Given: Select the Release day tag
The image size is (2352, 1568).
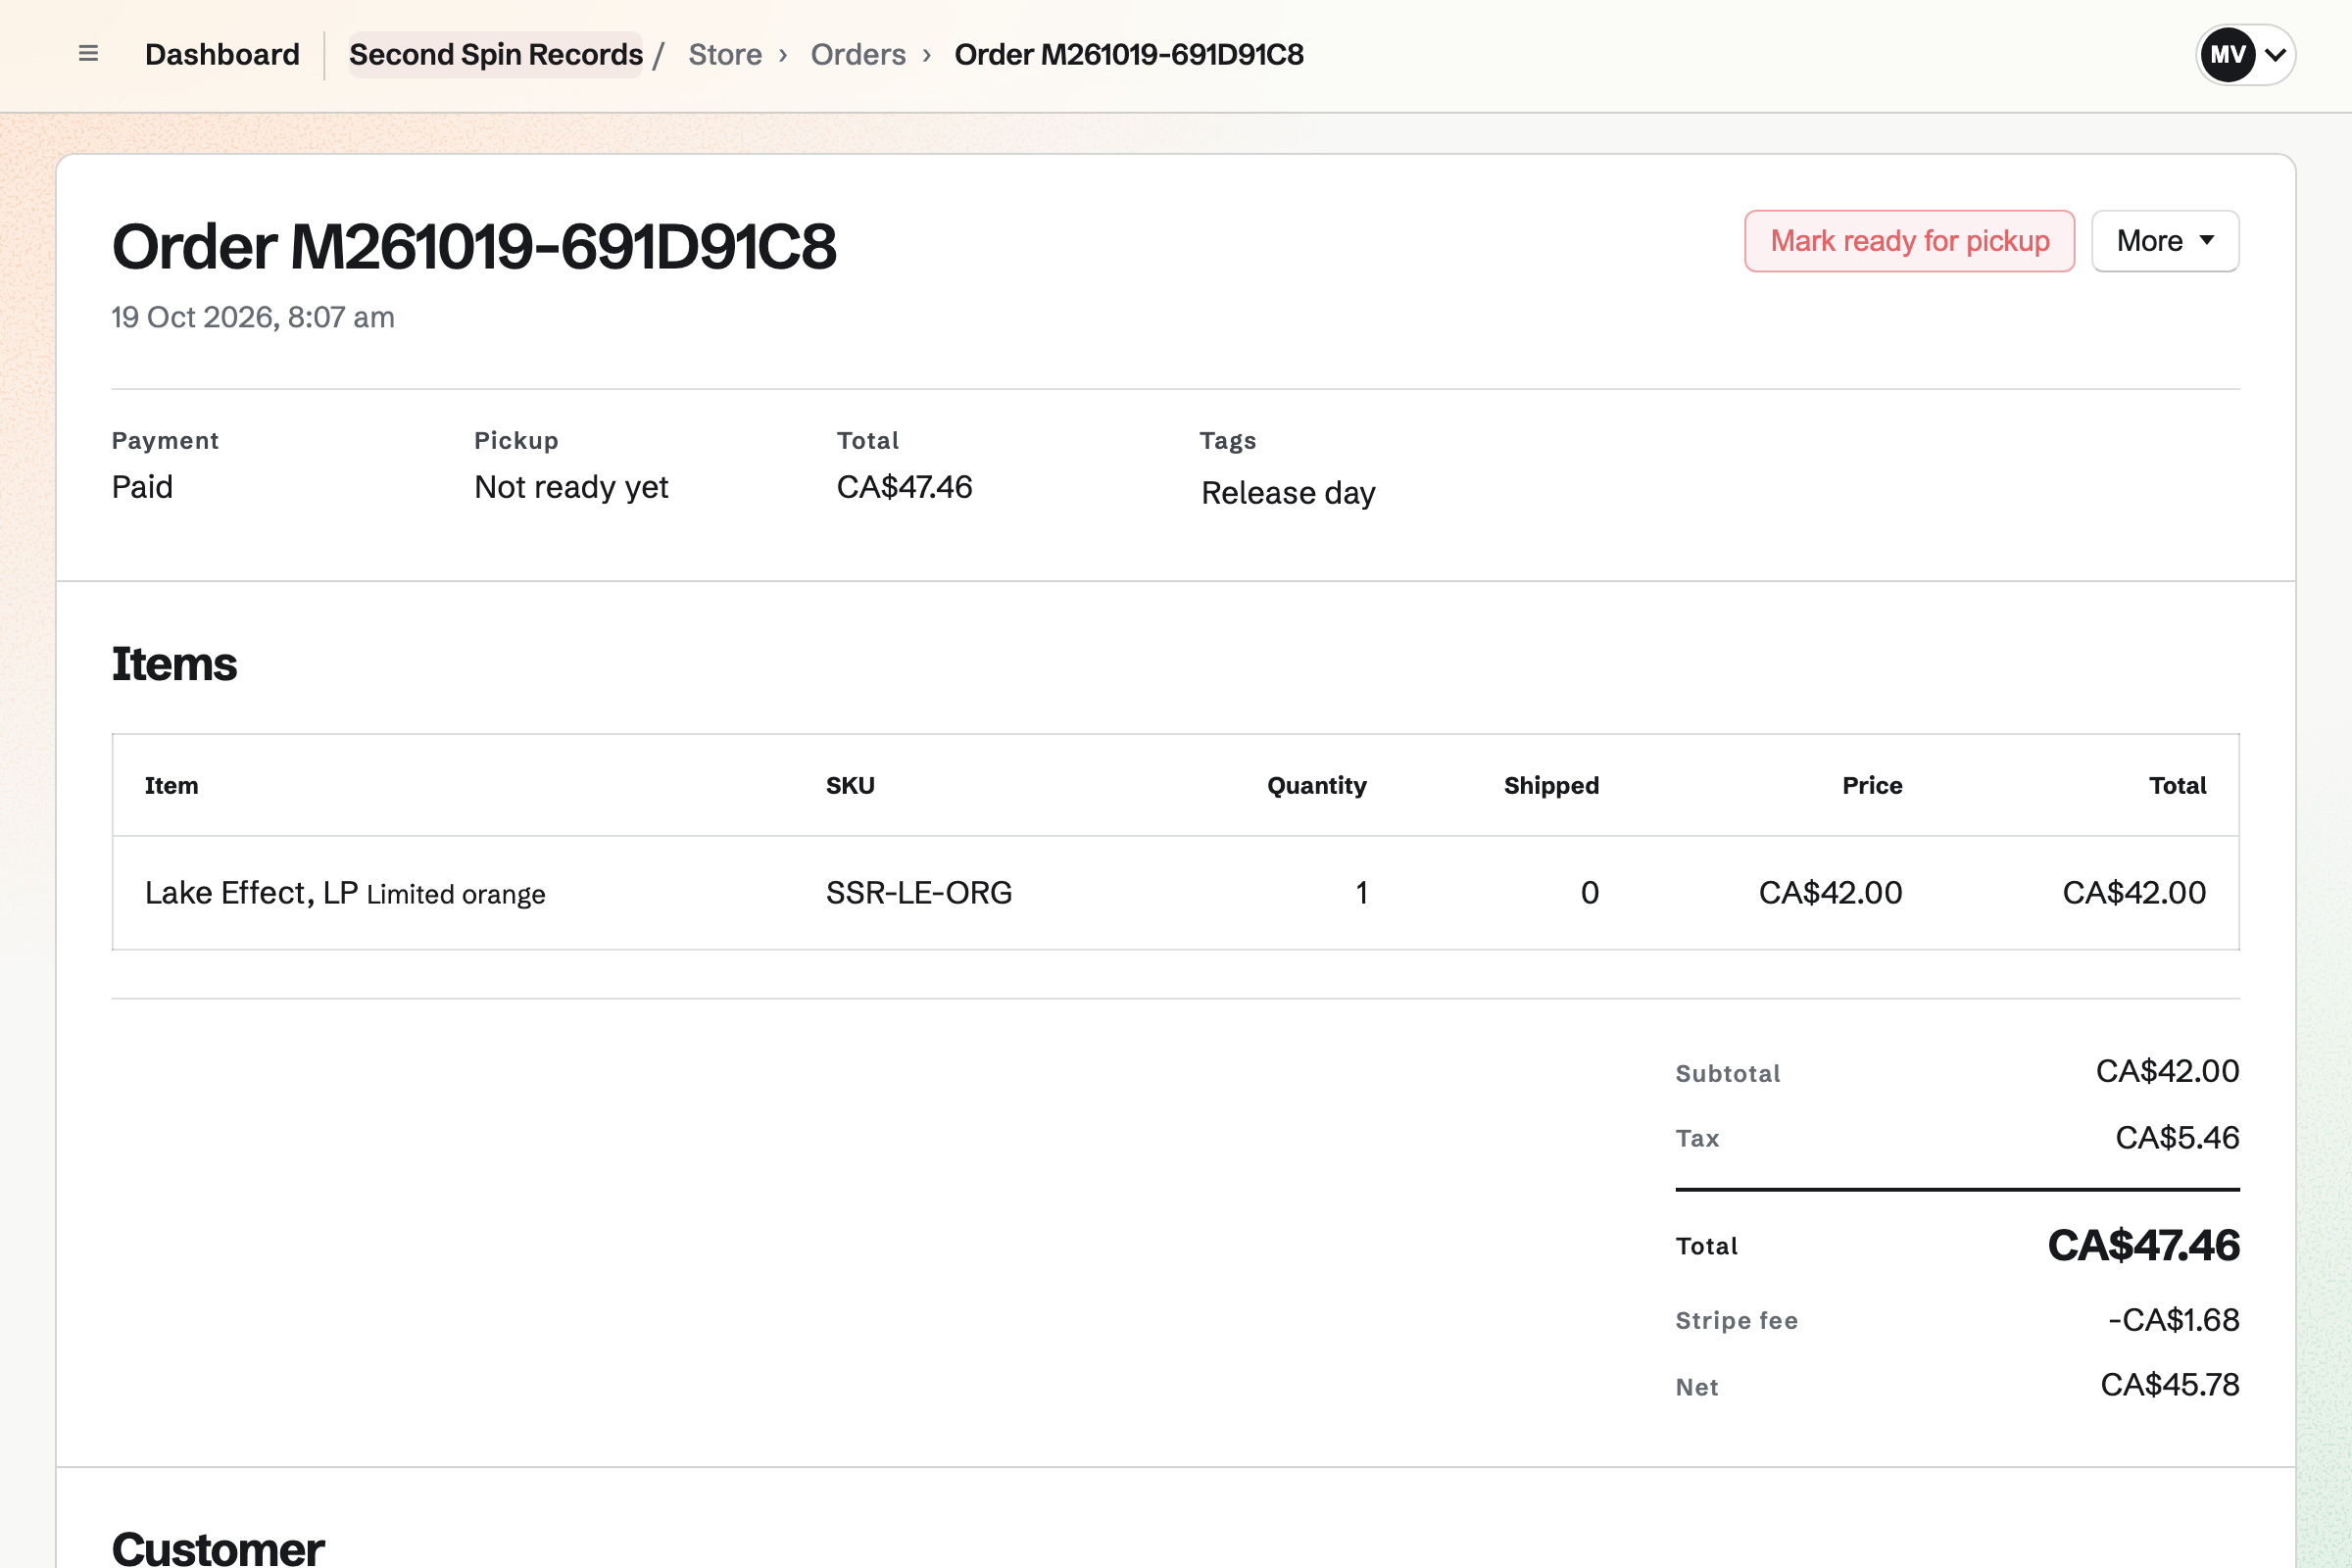Looking at the screenshot, I should tap(1288, 493).
